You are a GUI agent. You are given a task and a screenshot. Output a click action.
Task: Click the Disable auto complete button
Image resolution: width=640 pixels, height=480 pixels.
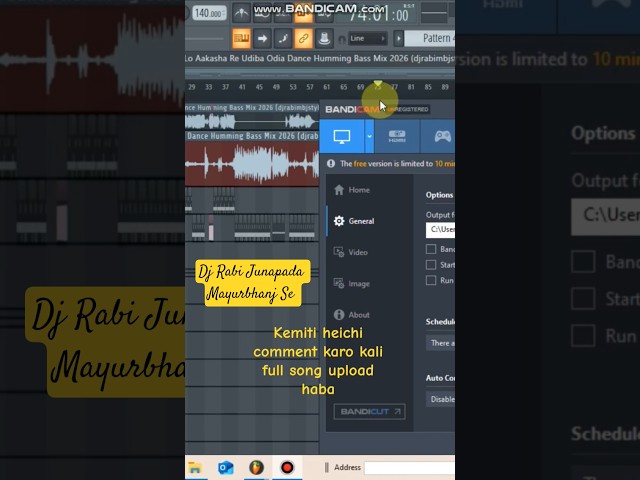[x=440, y=399]
